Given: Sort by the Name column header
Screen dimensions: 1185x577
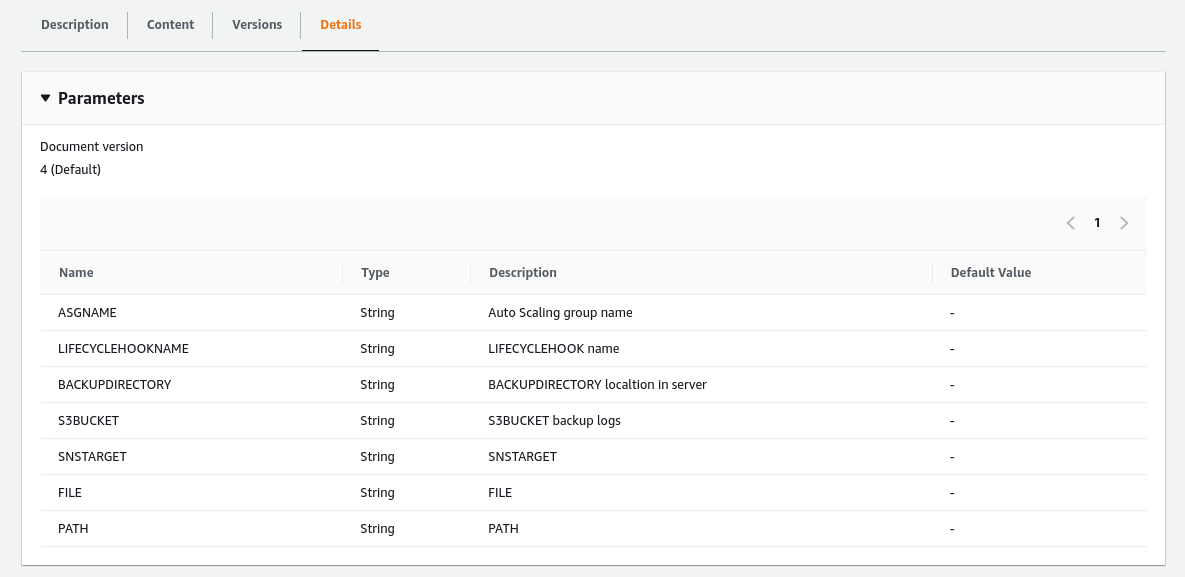Looking at the screenshot, I should coord(76,273).
